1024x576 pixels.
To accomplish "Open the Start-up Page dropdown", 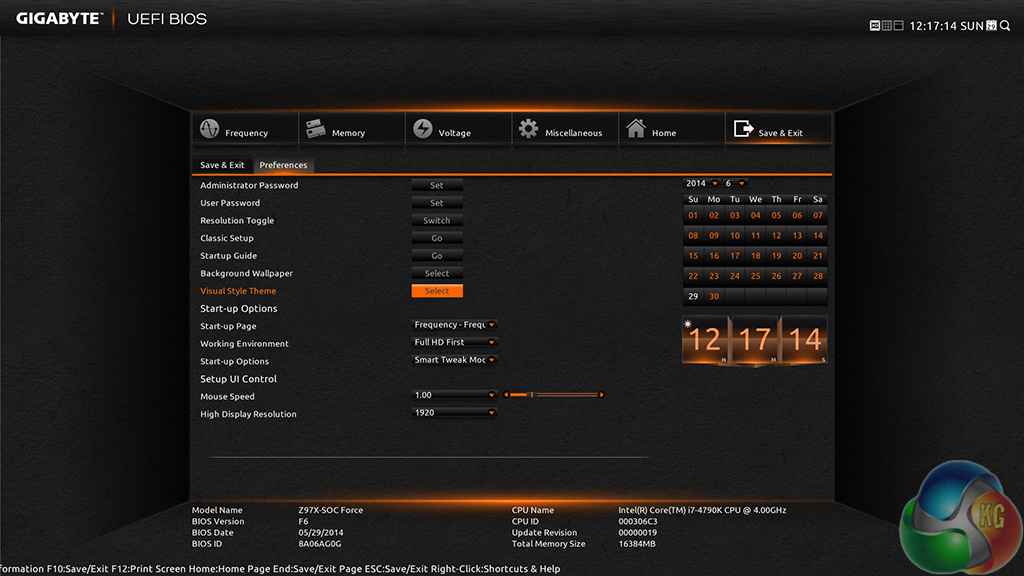I will pos(455,325).
